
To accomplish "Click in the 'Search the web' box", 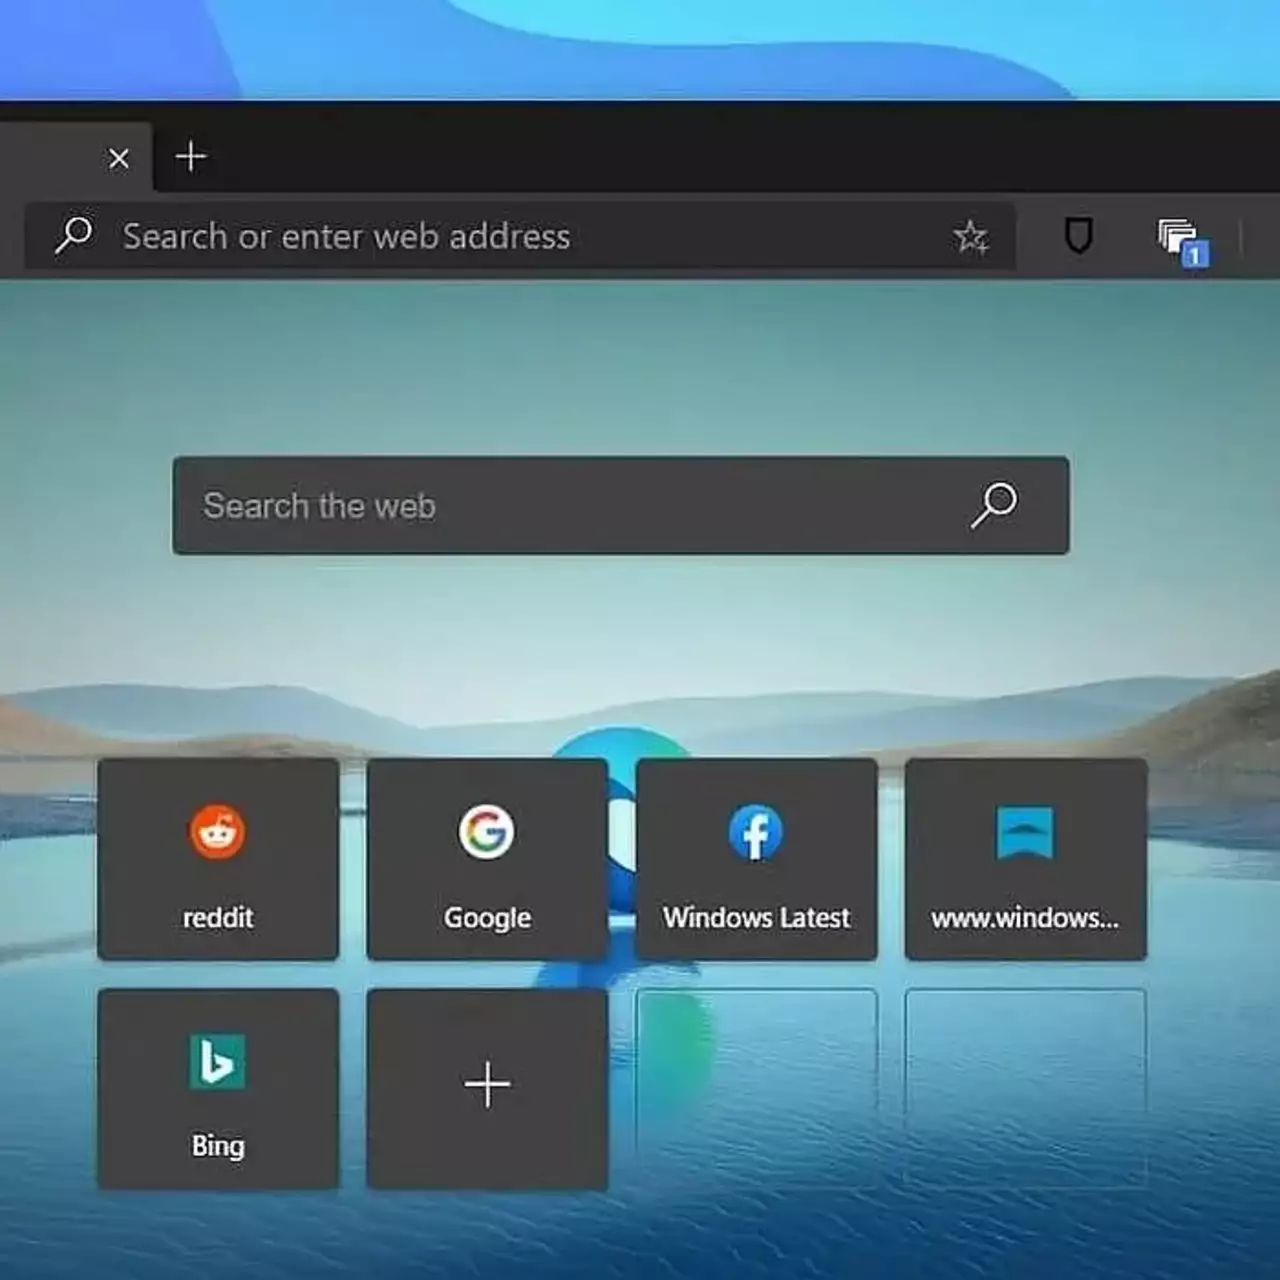I will (x=621, y=506).
